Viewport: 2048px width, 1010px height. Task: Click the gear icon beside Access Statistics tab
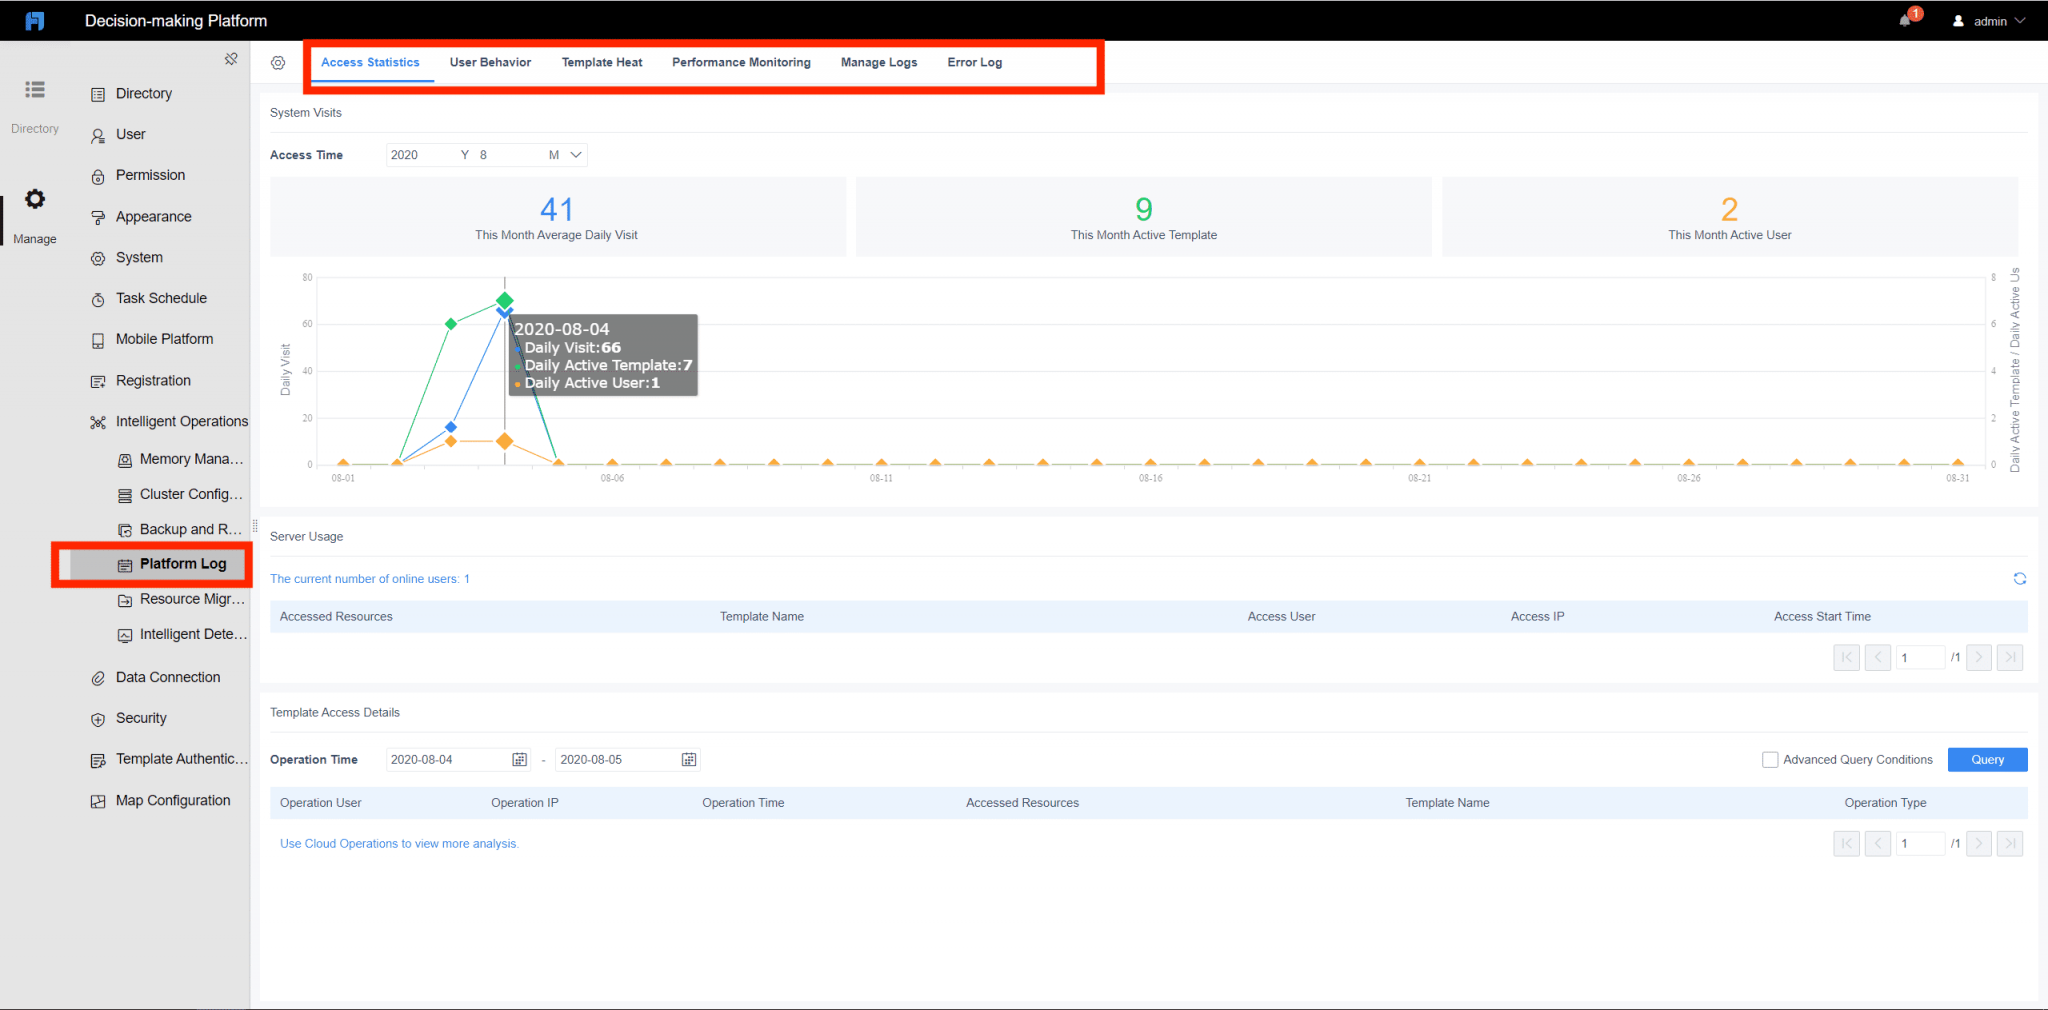coord(278,63)
